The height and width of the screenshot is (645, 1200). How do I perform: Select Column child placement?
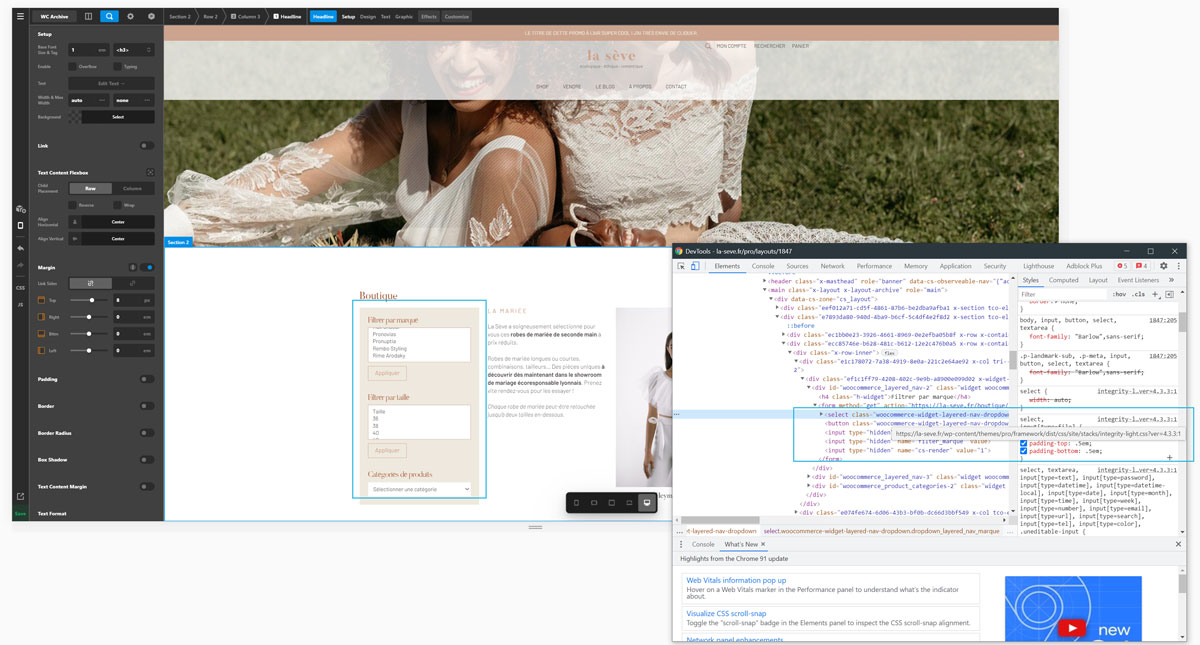click(133, 188)
